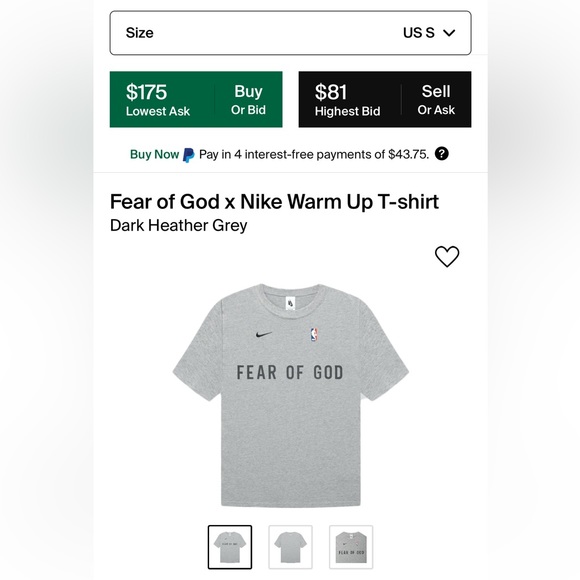The height and width of the screenshot is (580, 580).
Task: Select first front-view shirt thumbnail
Action: 230,547
